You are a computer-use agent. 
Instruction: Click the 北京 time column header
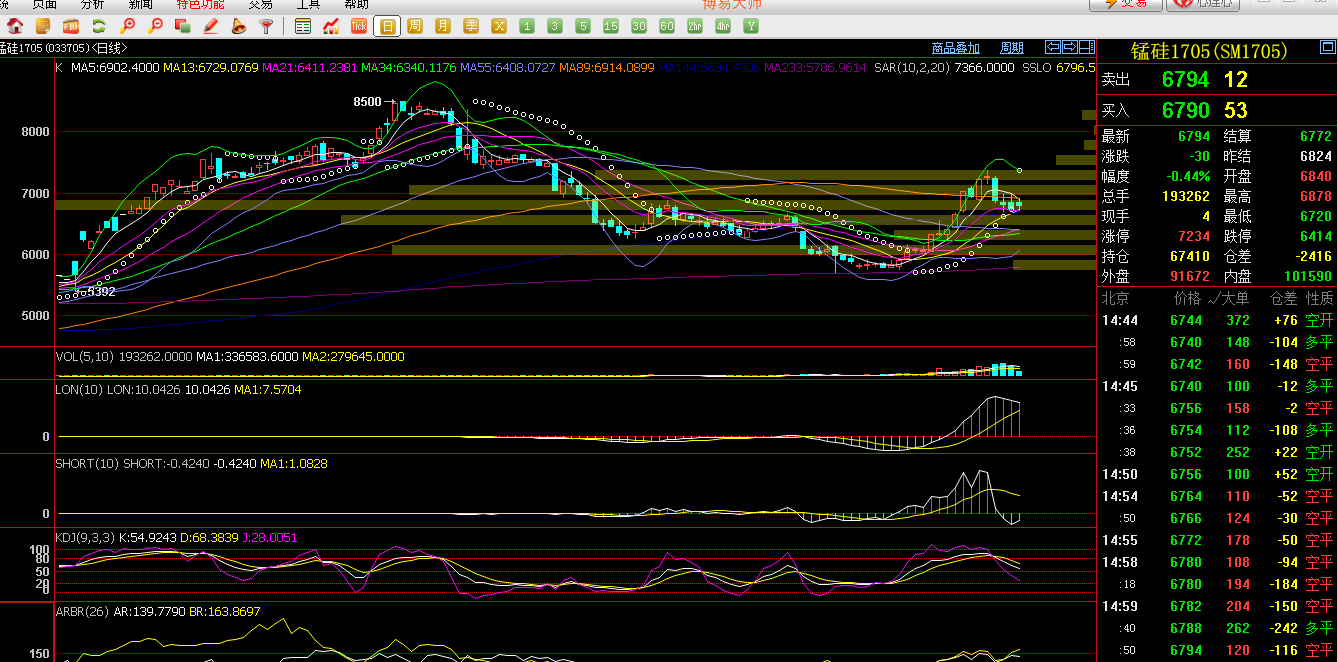pos(1115,298)
